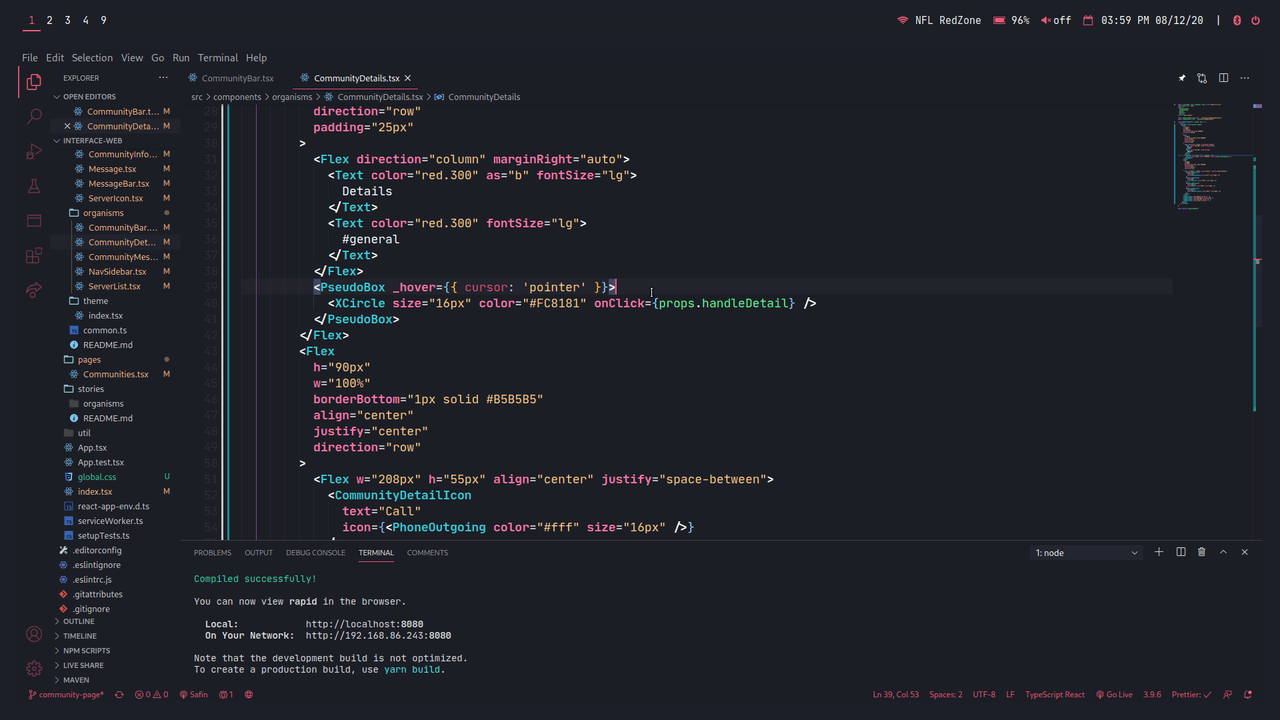1280x720 pixels.
Task: Kill the terminal with trash icon
Action: click(x=1202, y=552)
